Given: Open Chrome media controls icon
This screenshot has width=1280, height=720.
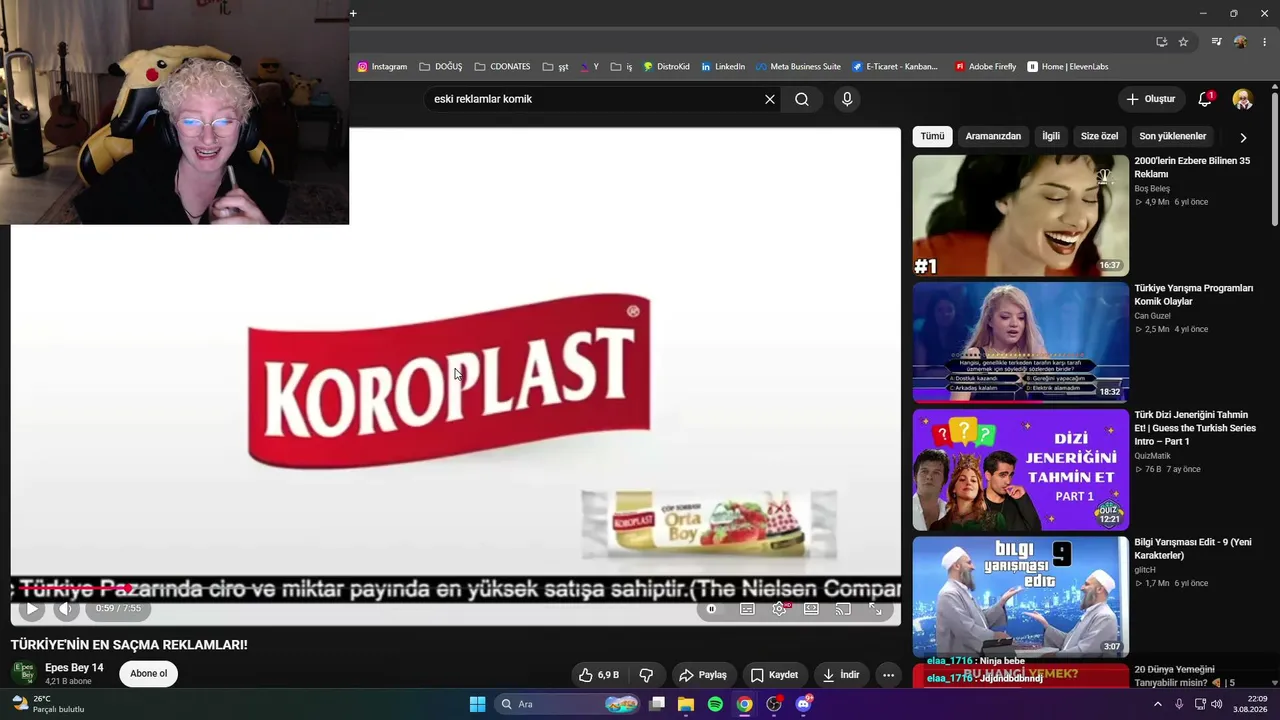Looking at the screenshot, I should tap(1216, 42).
